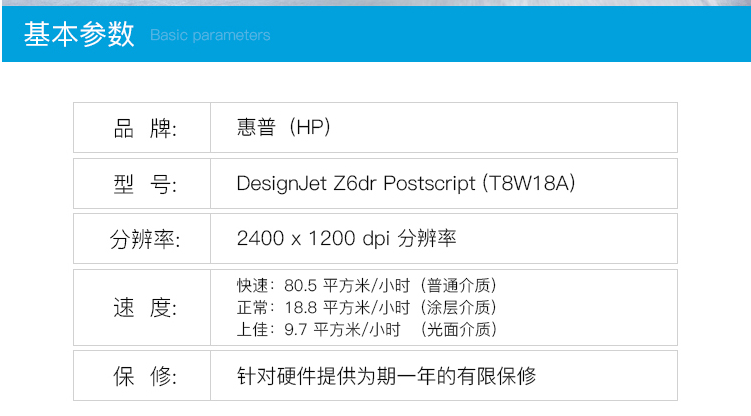Click the DesignJet Z6dr Postscript model text

[x=356, y=183]
